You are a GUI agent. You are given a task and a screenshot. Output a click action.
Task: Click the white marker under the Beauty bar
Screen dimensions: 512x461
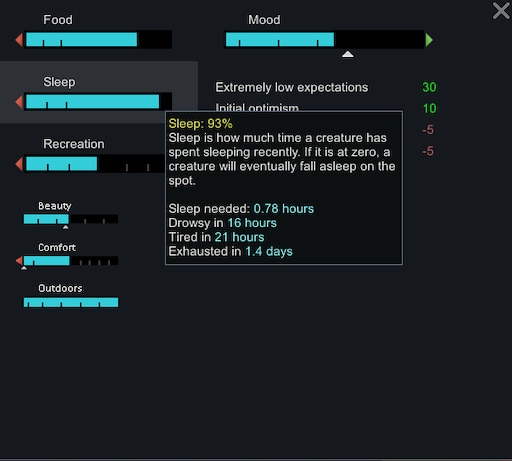pyautogui.click(x=66, y=227)
